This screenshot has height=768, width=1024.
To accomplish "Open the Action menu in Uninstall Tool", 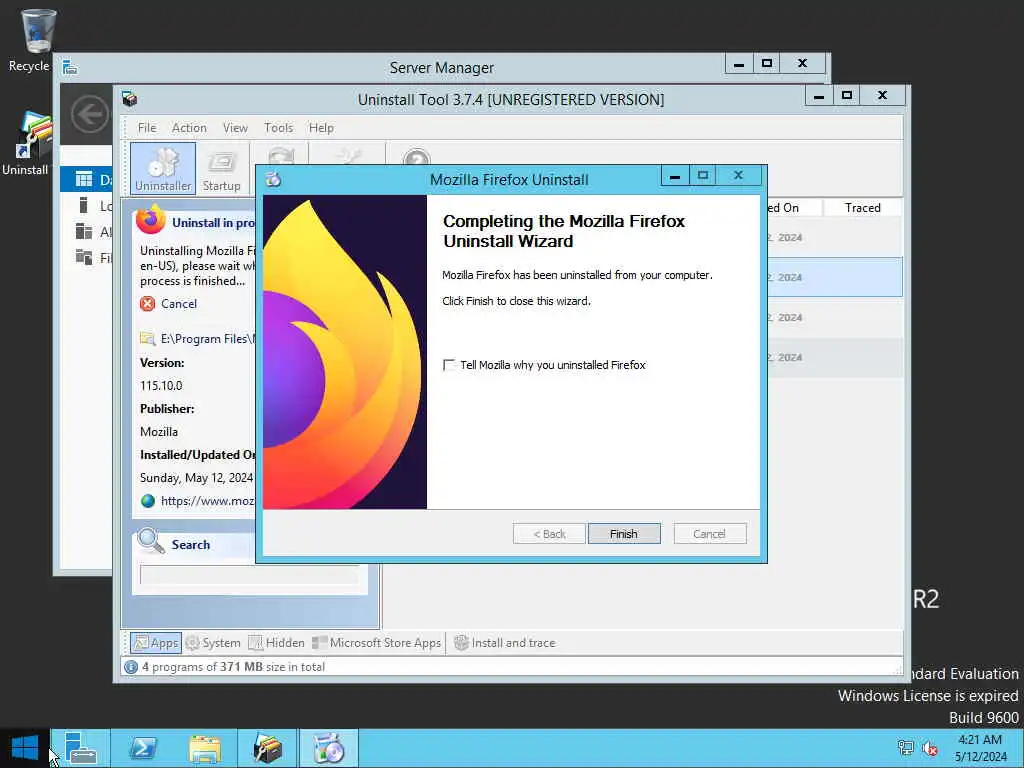I will [189, 127].
